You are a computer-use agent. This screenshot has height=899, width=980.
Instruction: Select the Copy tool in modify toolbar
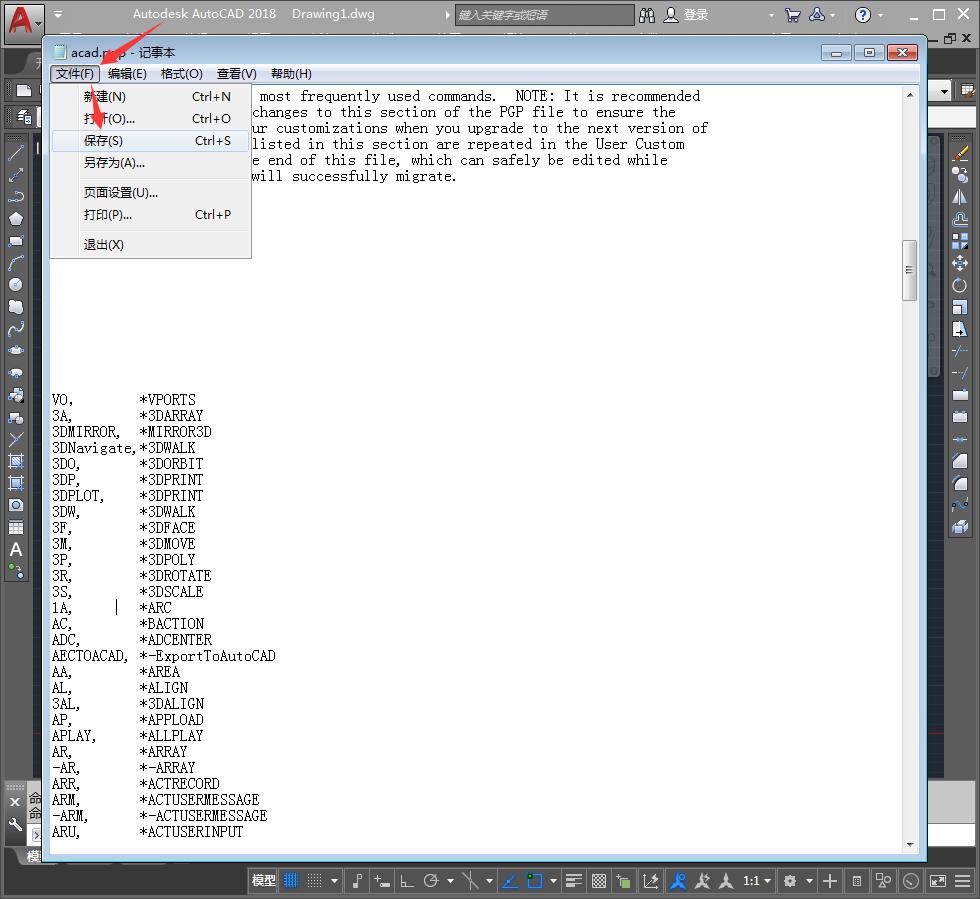[x=959, y=175]
